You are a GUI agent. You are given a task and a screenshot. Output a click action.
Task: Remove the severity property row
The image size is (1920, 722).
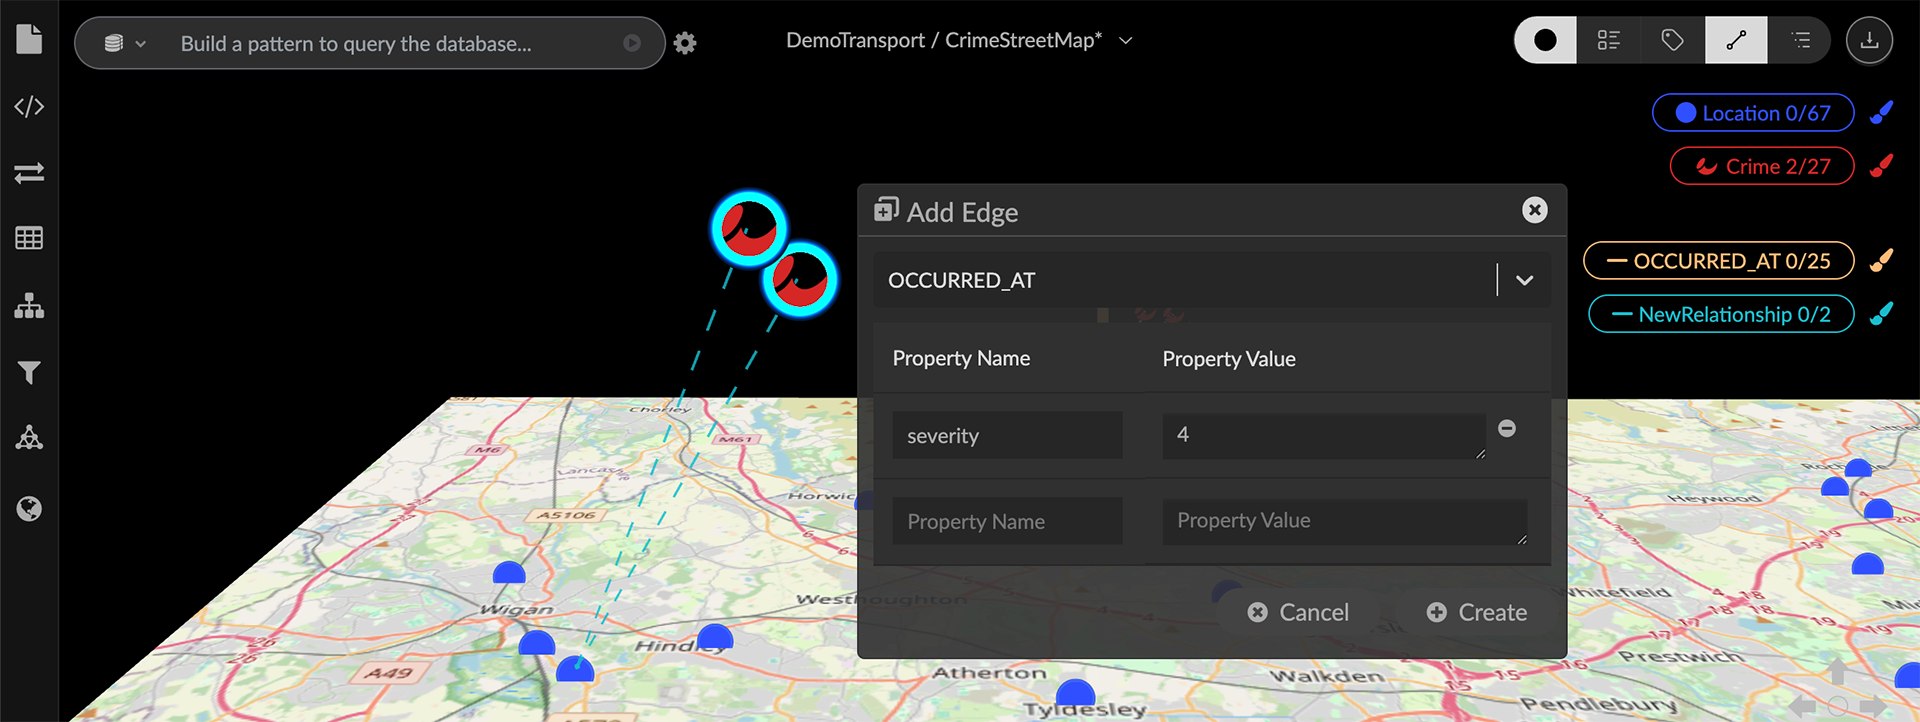click(1506, 429)
